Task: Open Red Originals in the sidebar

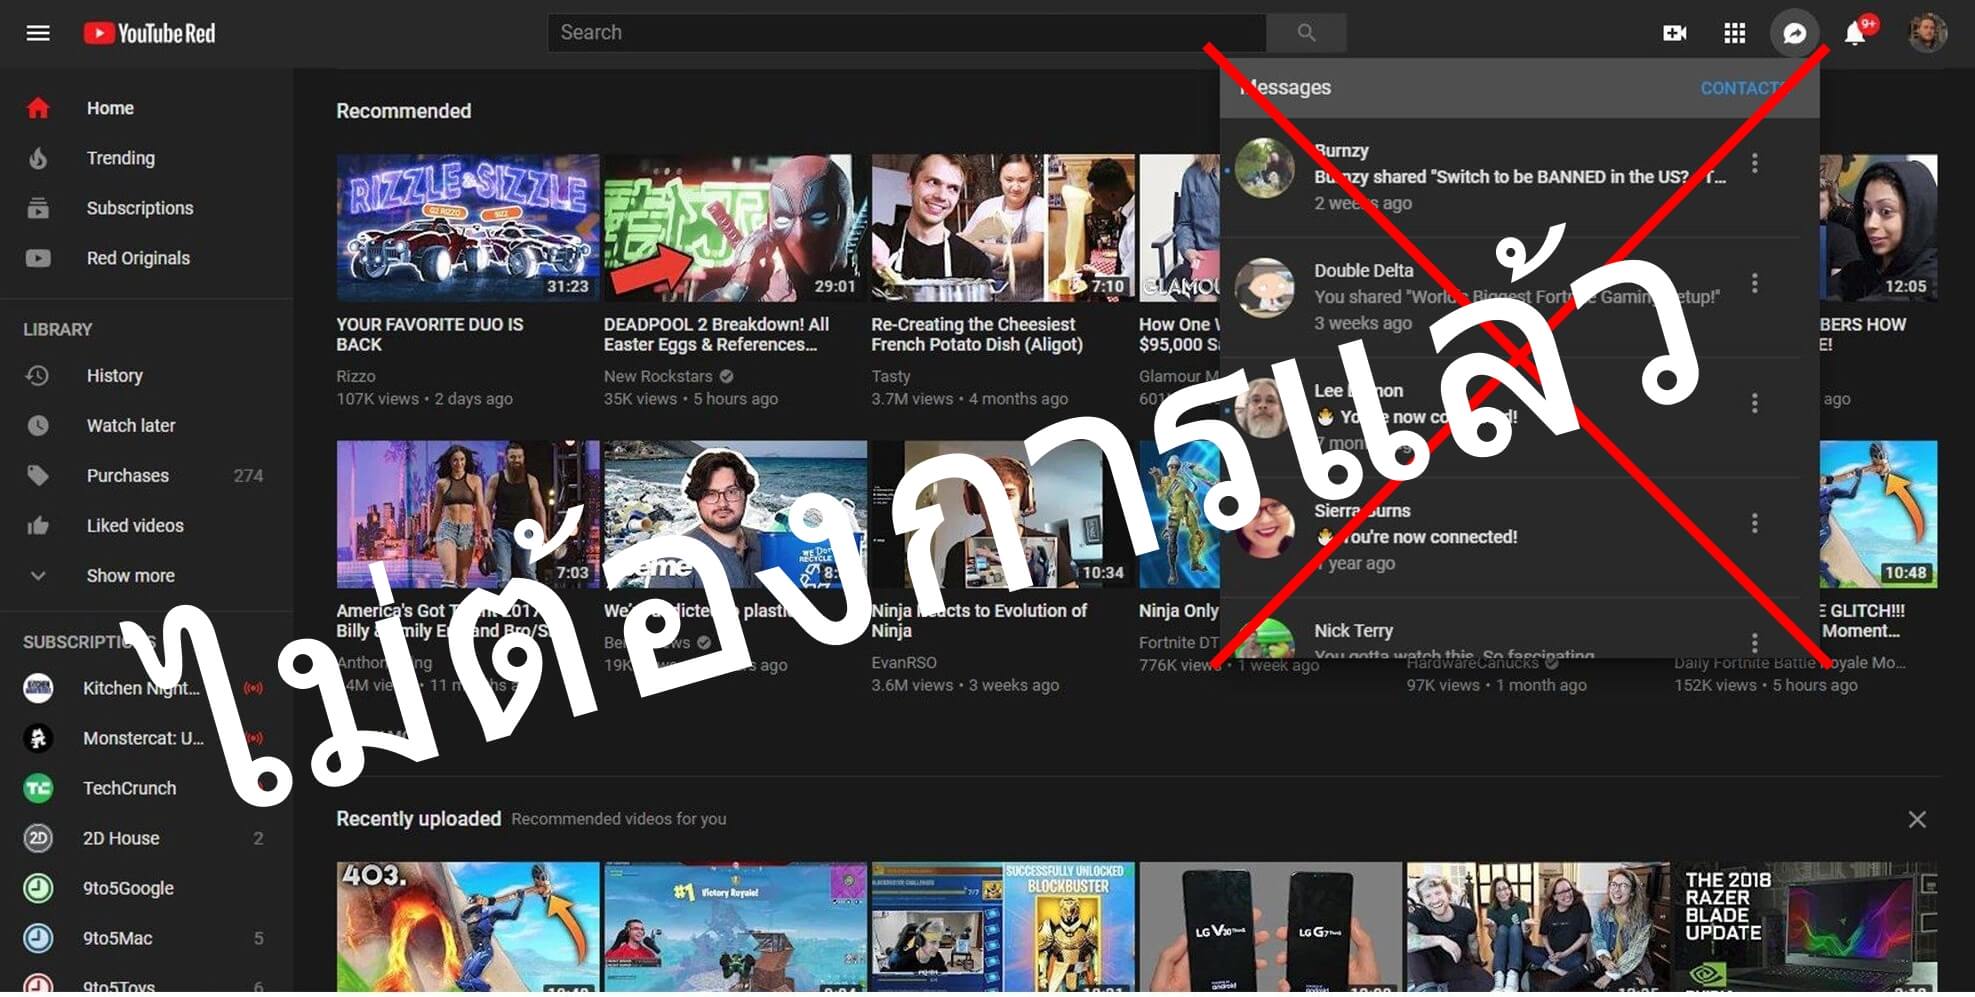Action: [x=146, y=258]
